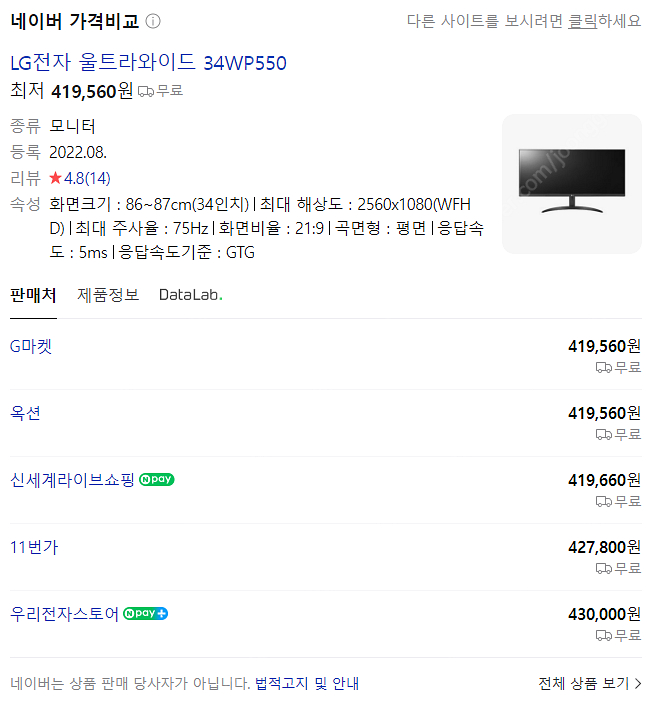This screenshot has width=647, height=708.
Task: Click the red star review rating 4.8(14)
Action: tap(79, 178)
